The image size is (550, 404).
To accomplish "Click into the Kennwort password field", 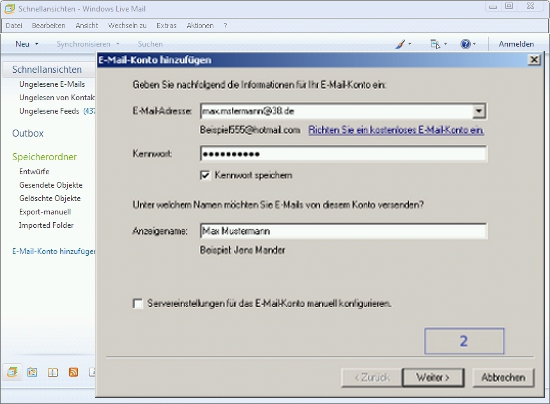I will pyautogui.click(x=343, y=154).
